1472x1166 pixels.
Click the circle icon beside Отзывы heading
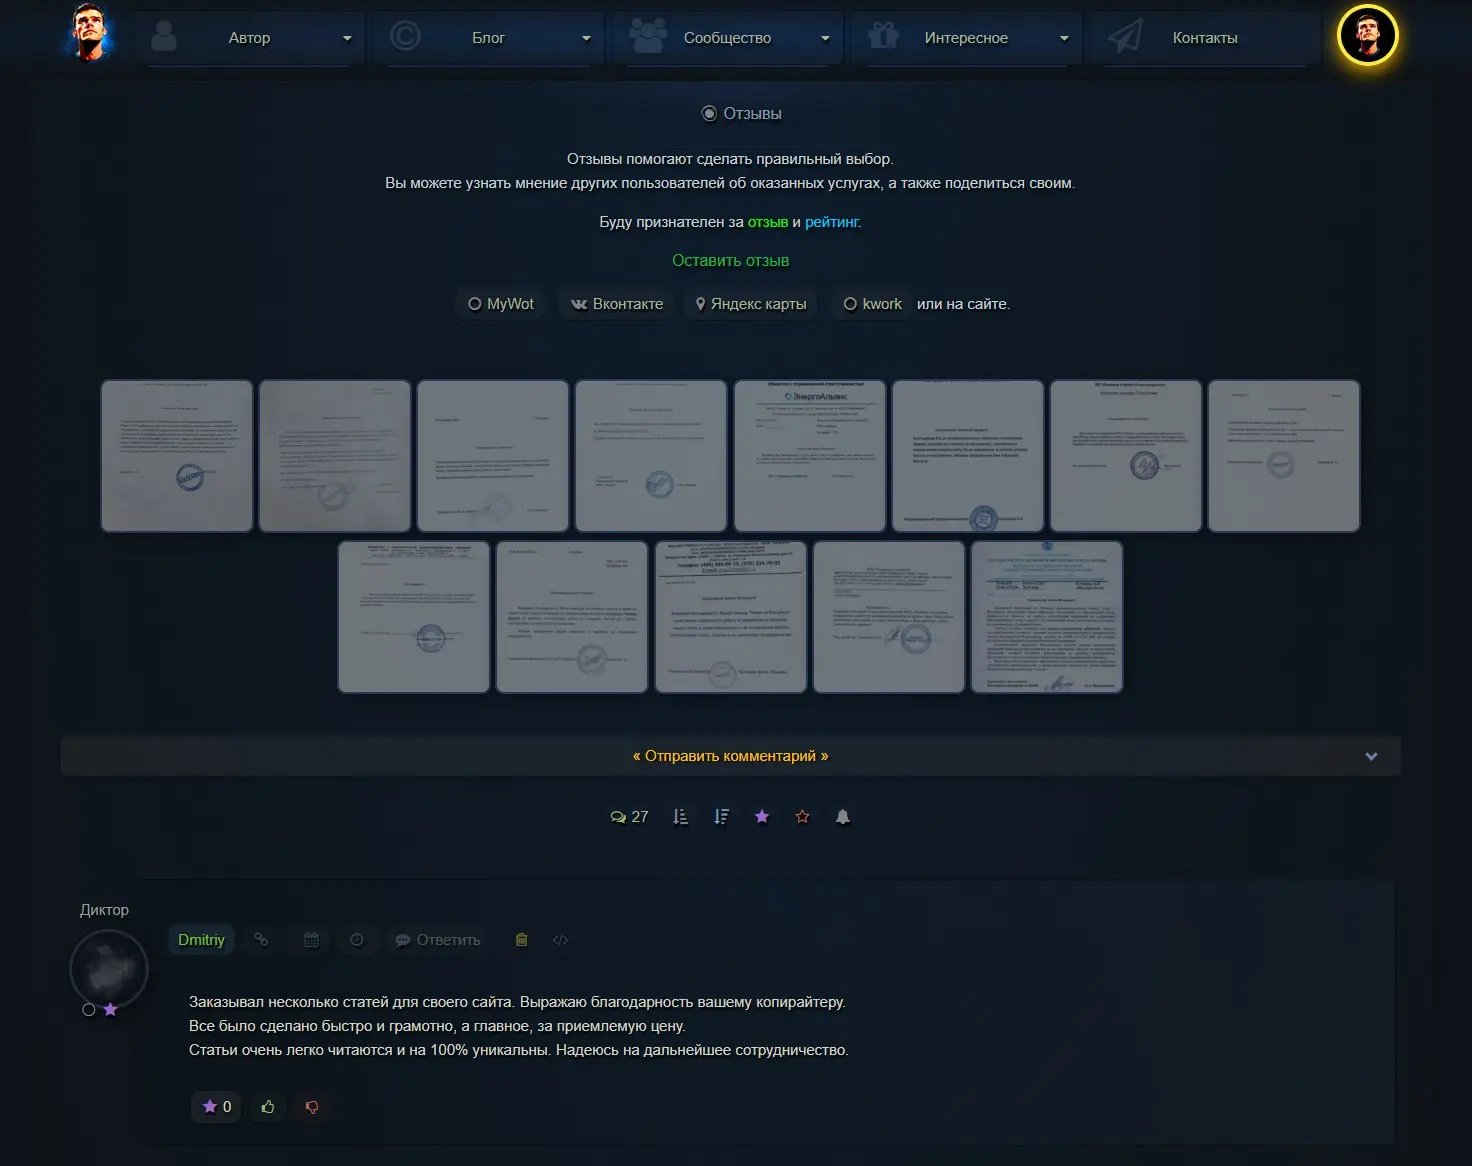[709, 114]
